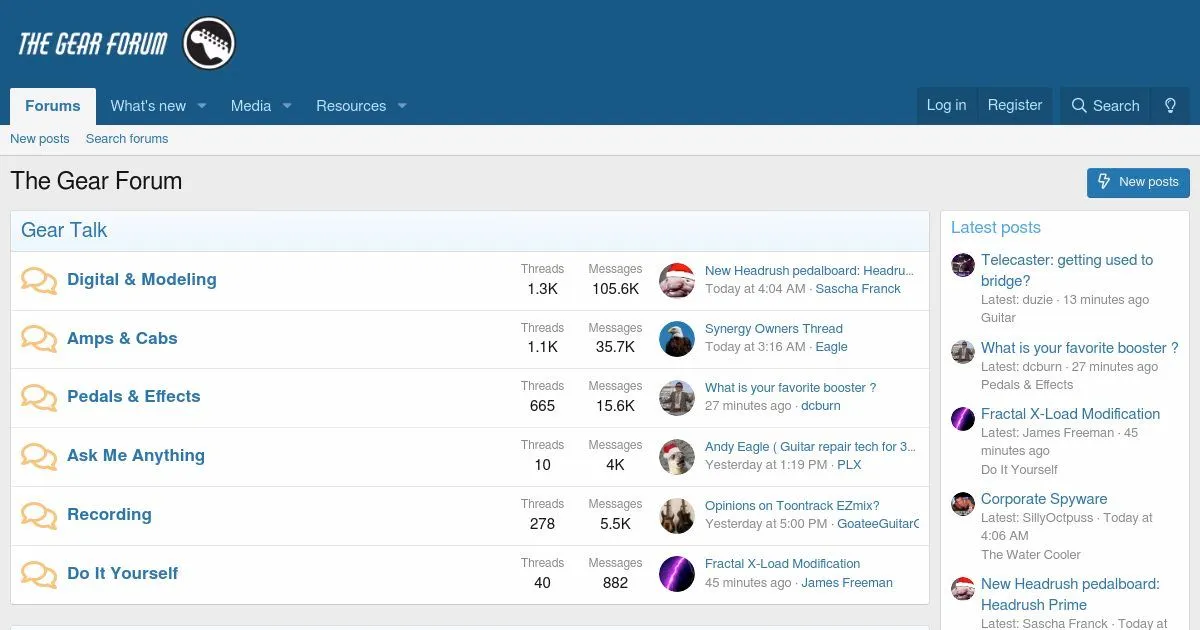Open 'Telecaster: getting used to bridge?' post
This screenshot has height=630, width=1200.
coord(1067,270)
